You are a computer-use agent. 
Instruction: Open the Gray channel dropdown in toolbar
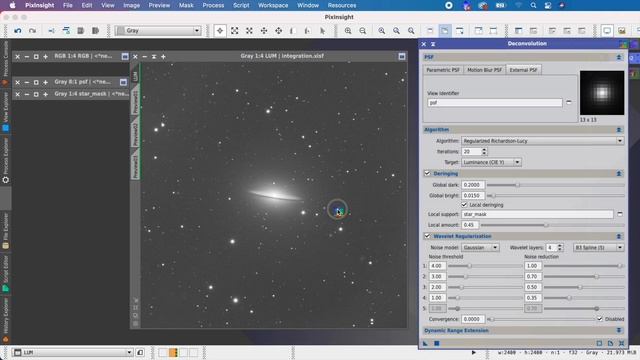tap(158, 31)
